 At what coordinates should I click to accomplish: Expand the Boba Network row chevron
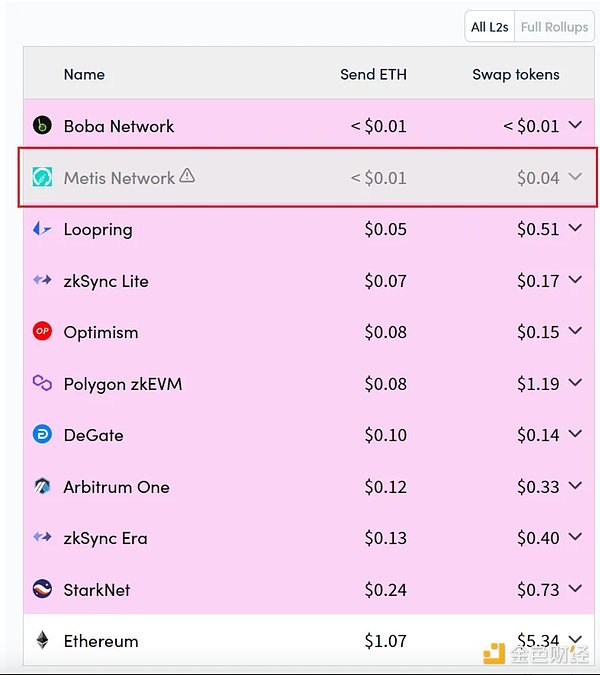click(x=575, y=125)
